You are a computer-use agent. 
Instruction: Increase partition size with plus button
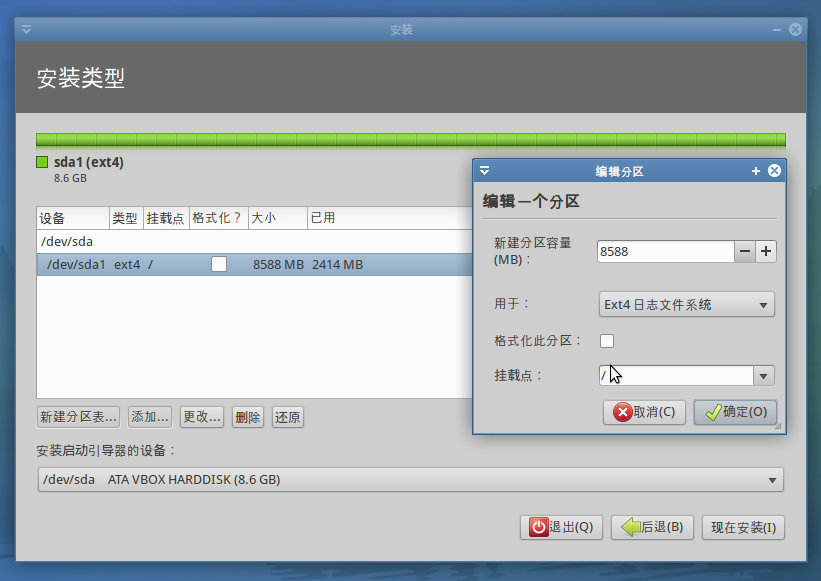point(766,251)
